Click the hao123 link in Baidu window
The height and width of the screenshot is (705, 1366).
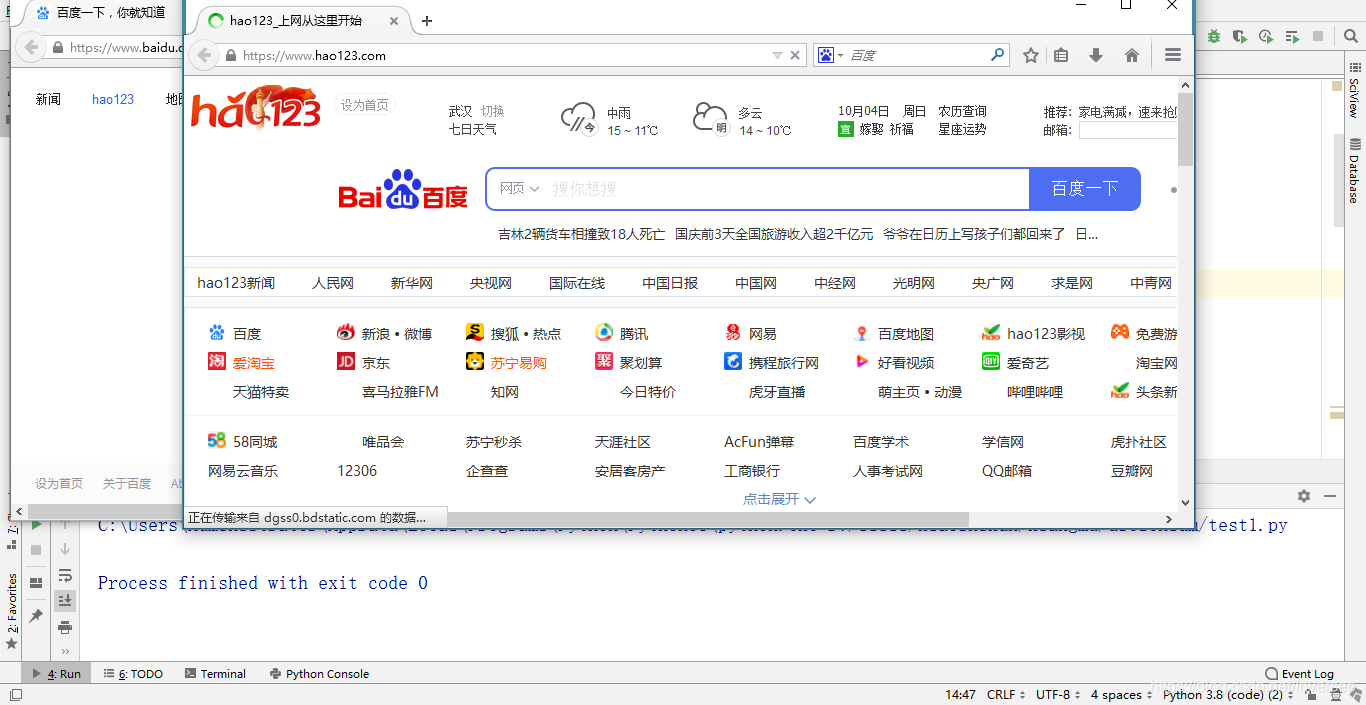pos(113,99)
